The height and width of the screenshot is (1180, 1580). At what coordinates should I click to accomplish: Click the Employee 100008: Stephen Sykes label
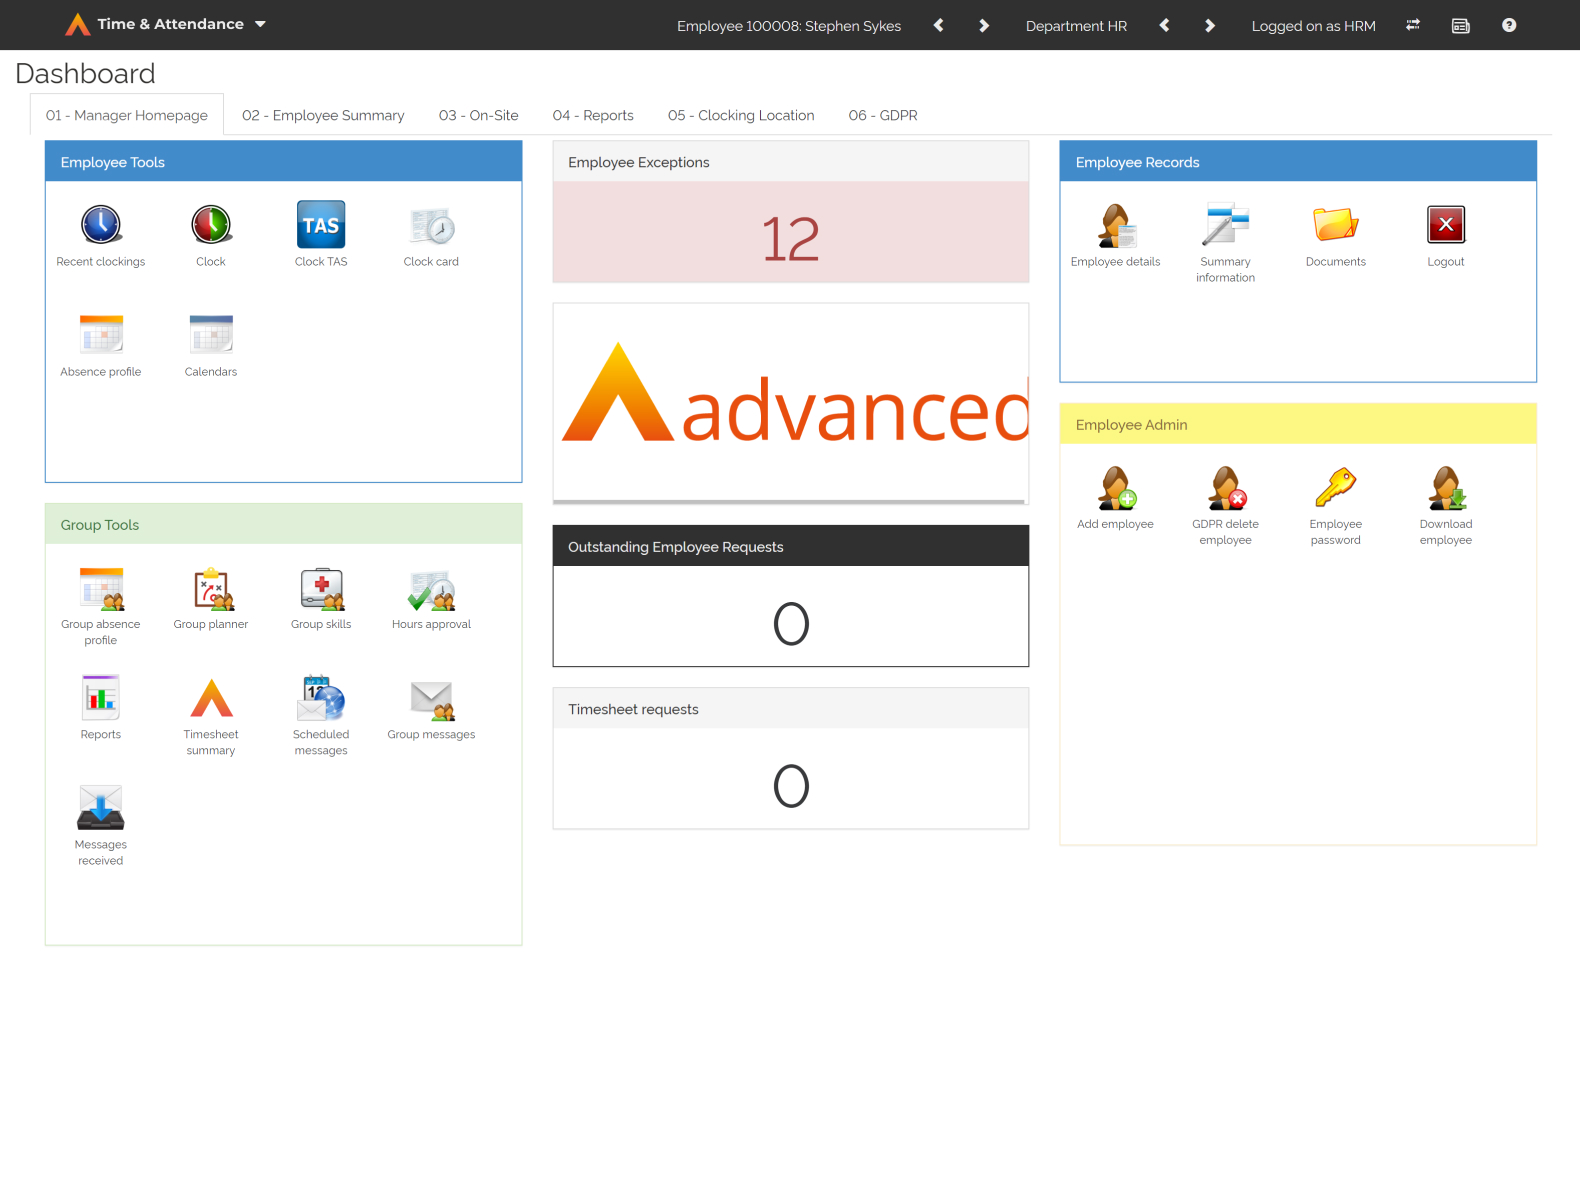click(x=789, y=26)
